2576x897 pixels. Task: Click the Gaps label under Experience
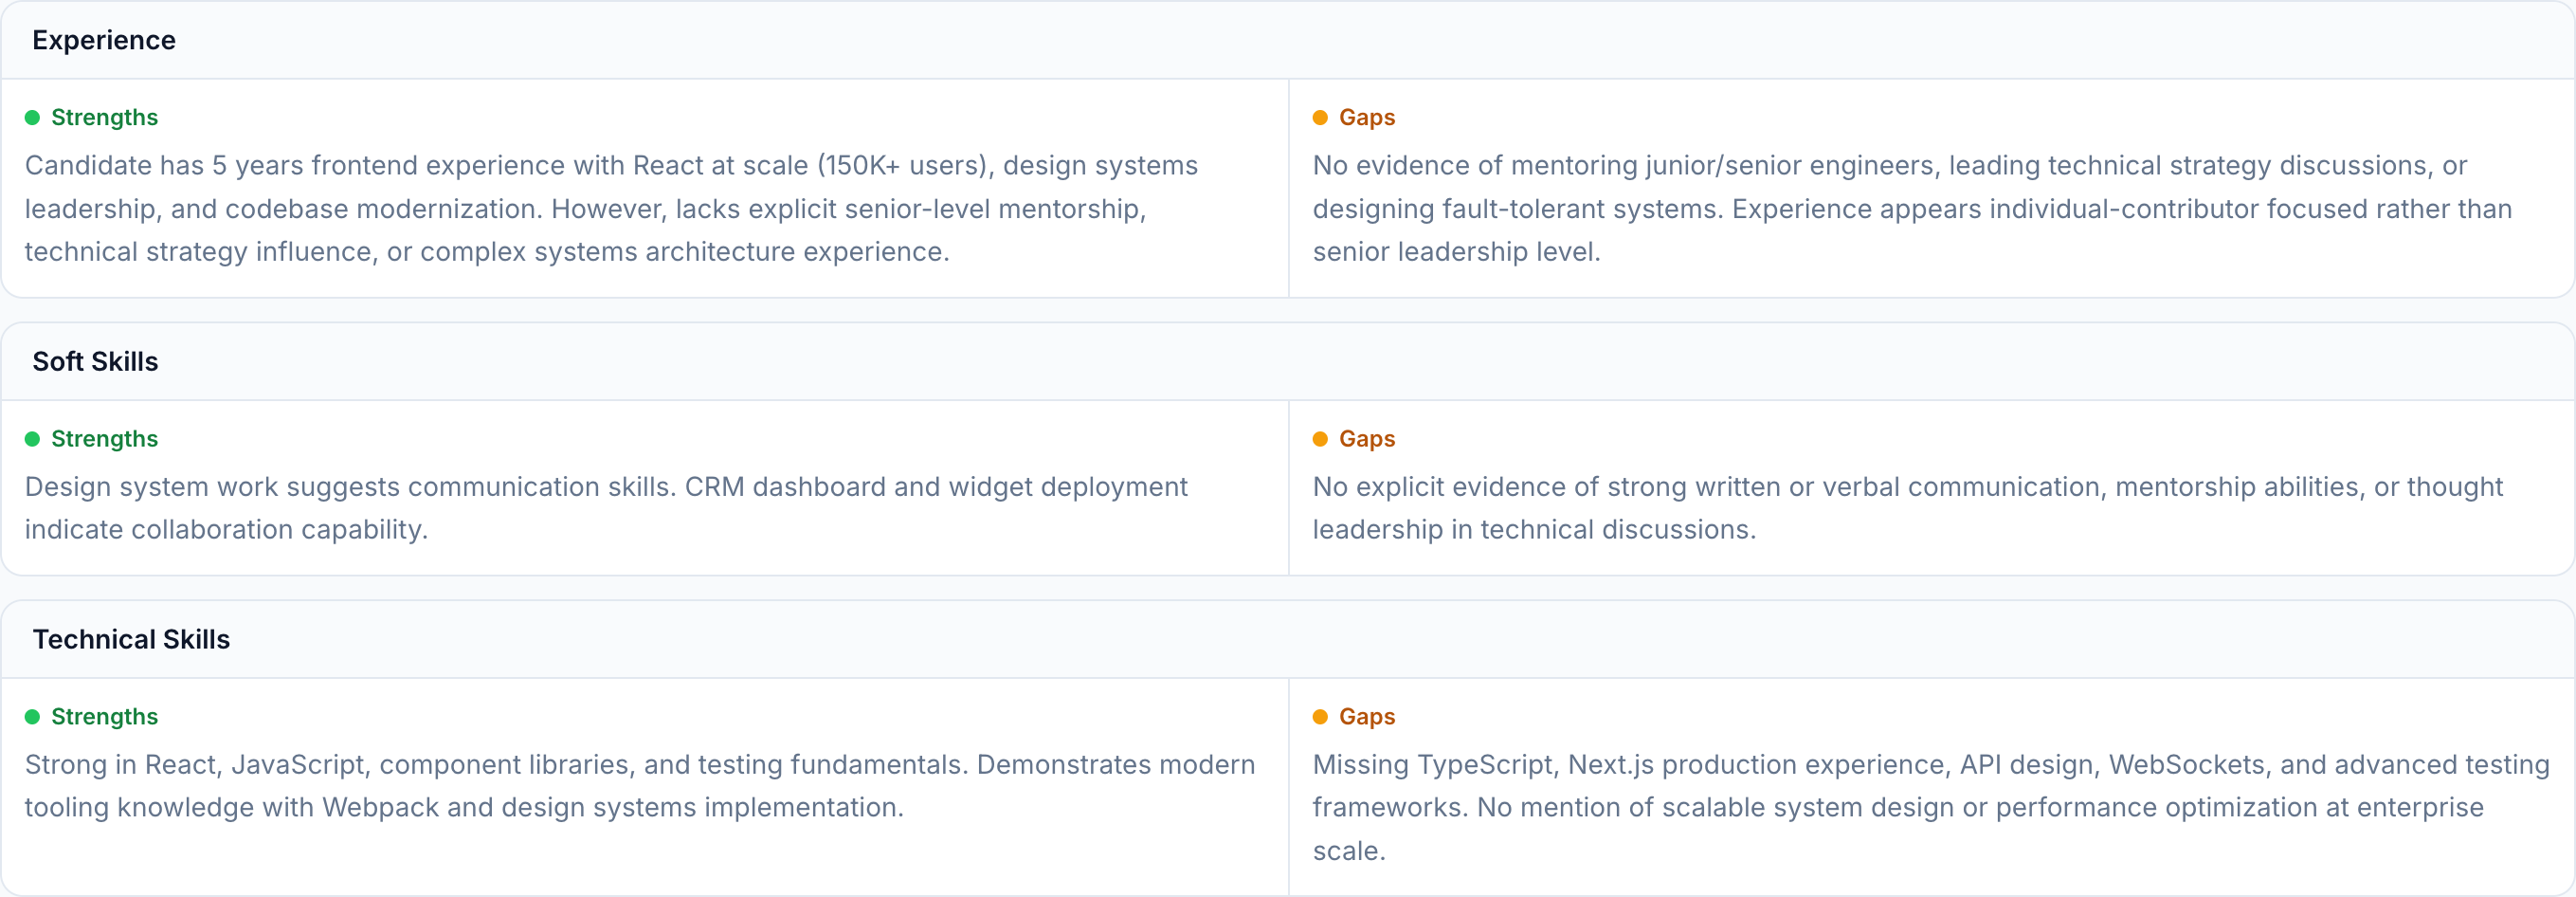pyautogui.click(x=1366, y=118)
